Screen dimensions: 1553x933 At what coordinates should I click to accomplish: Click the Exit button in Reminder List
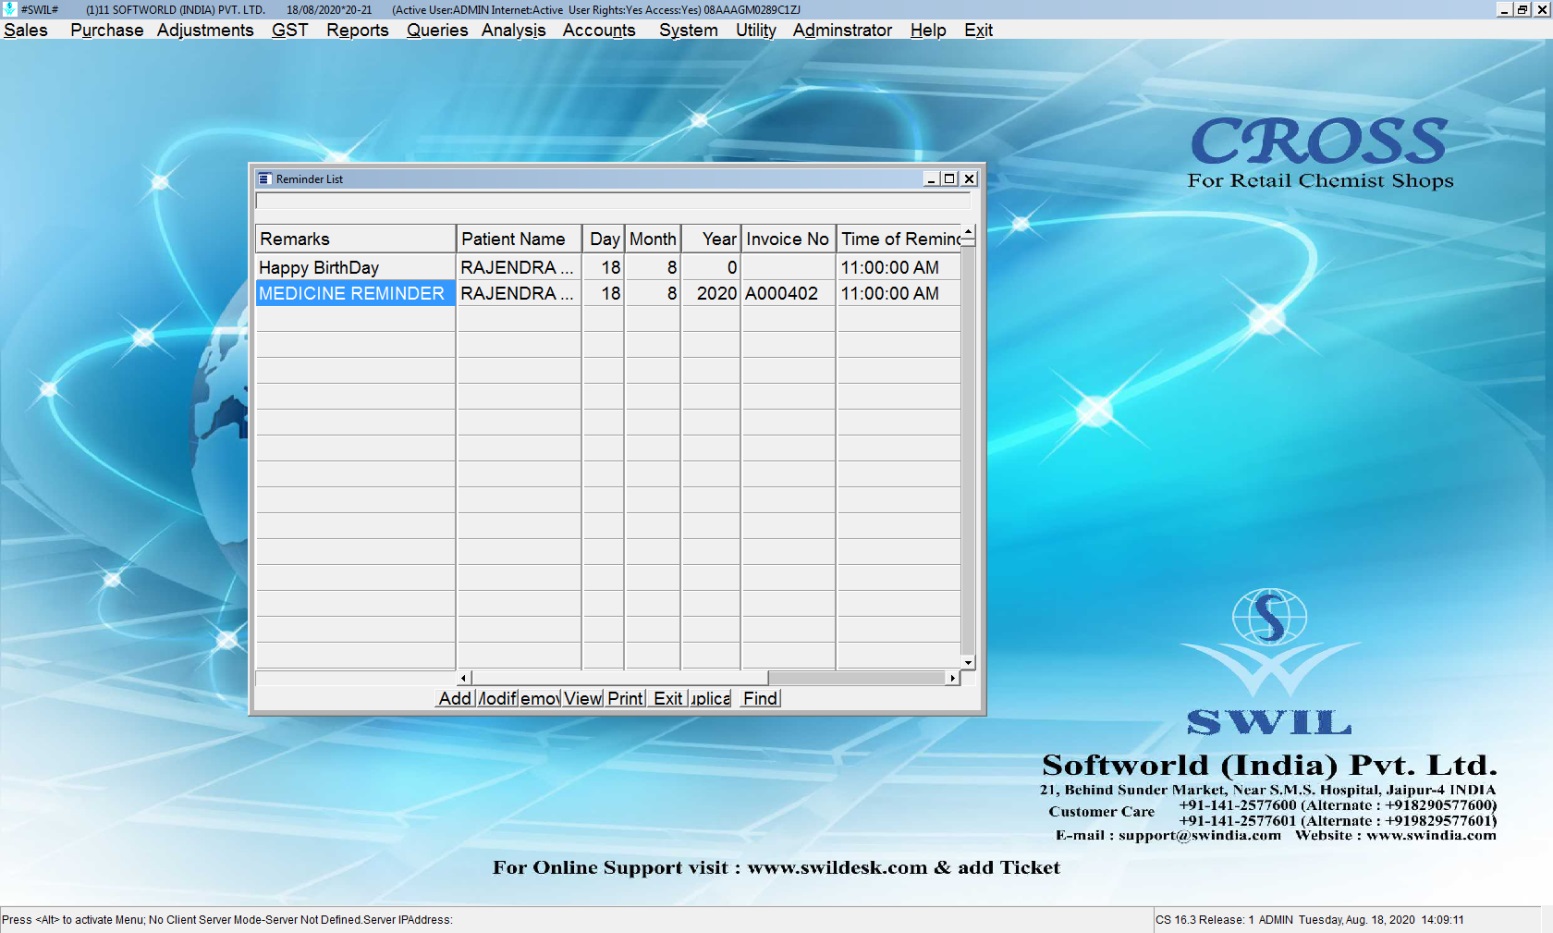pos(668,698)
